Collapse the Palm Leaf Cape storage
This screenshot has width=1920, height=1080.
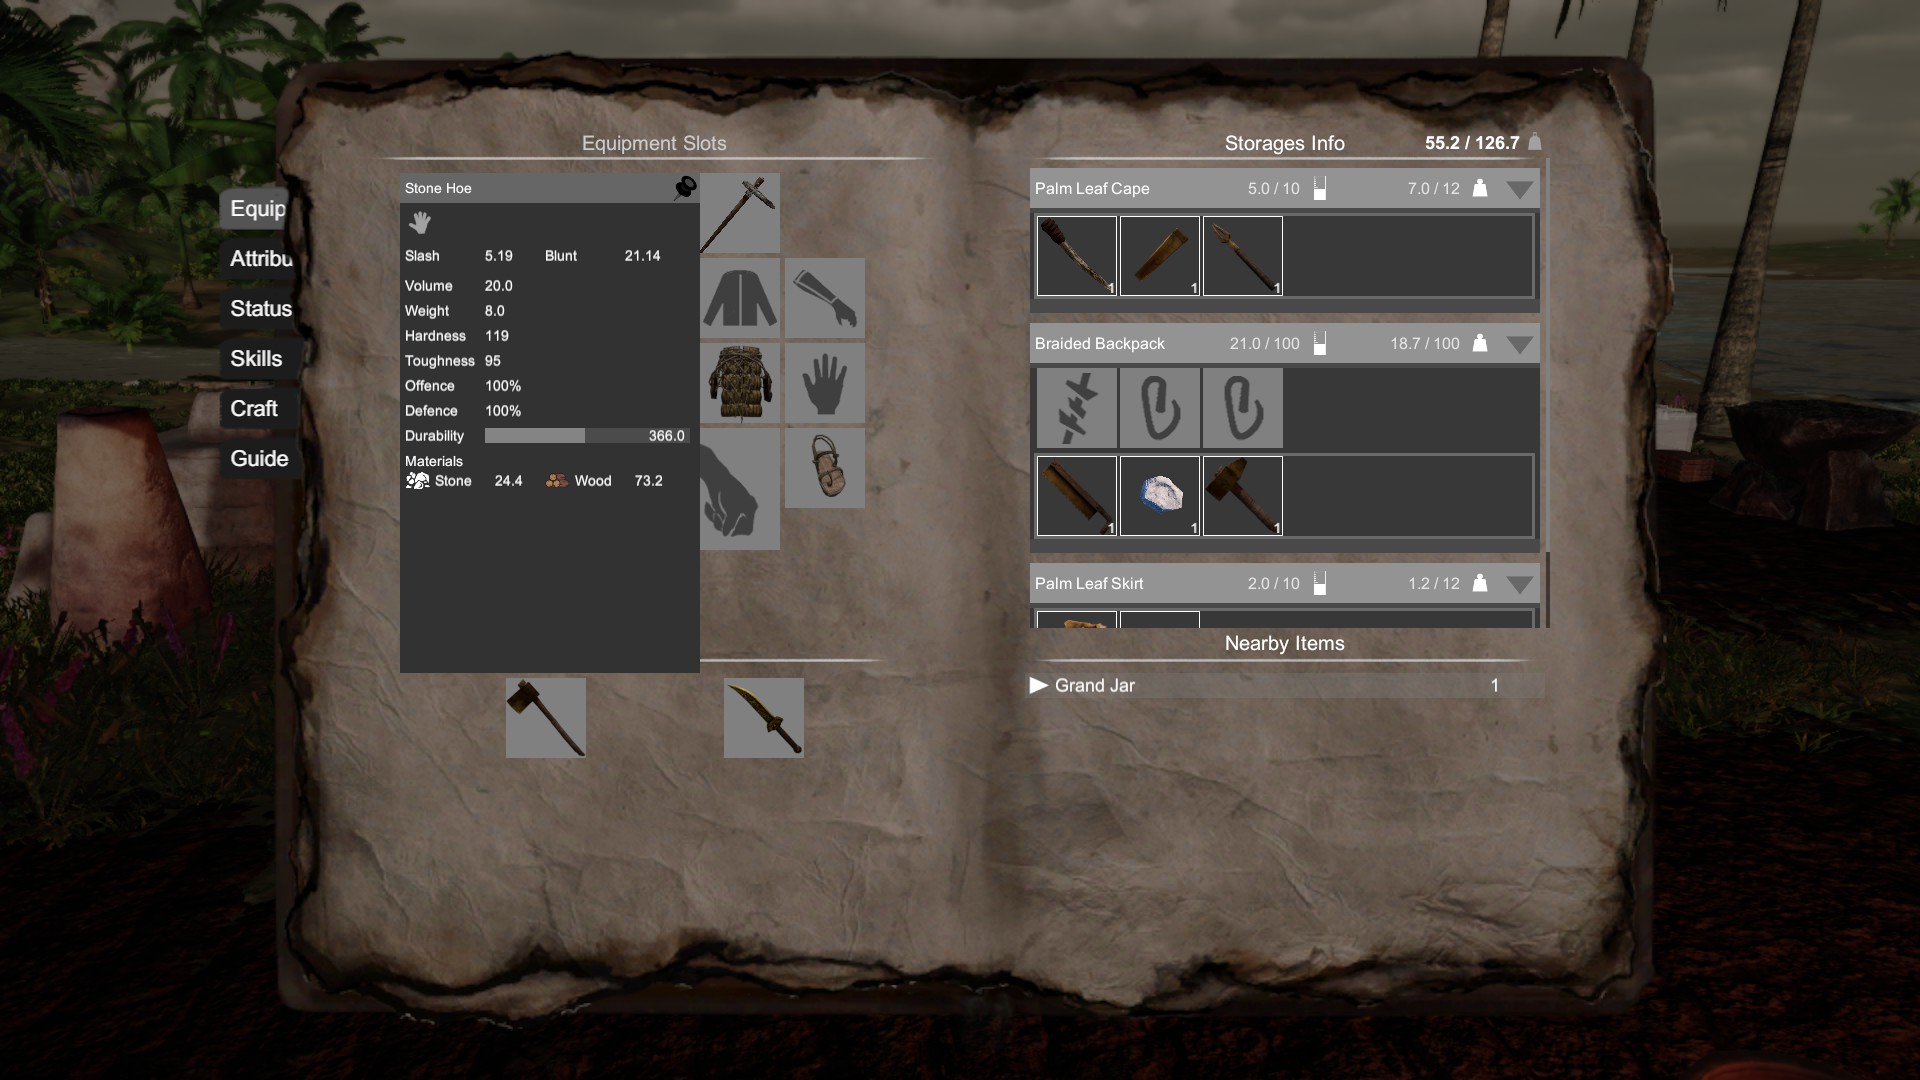point(1519,189)
